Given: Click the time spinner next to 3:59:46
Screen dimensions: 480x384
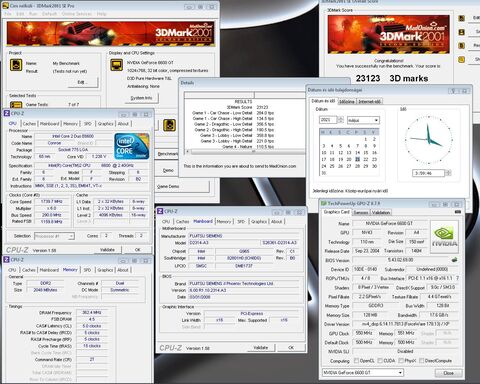Looking at the screenshot, I should coord(448,173).
